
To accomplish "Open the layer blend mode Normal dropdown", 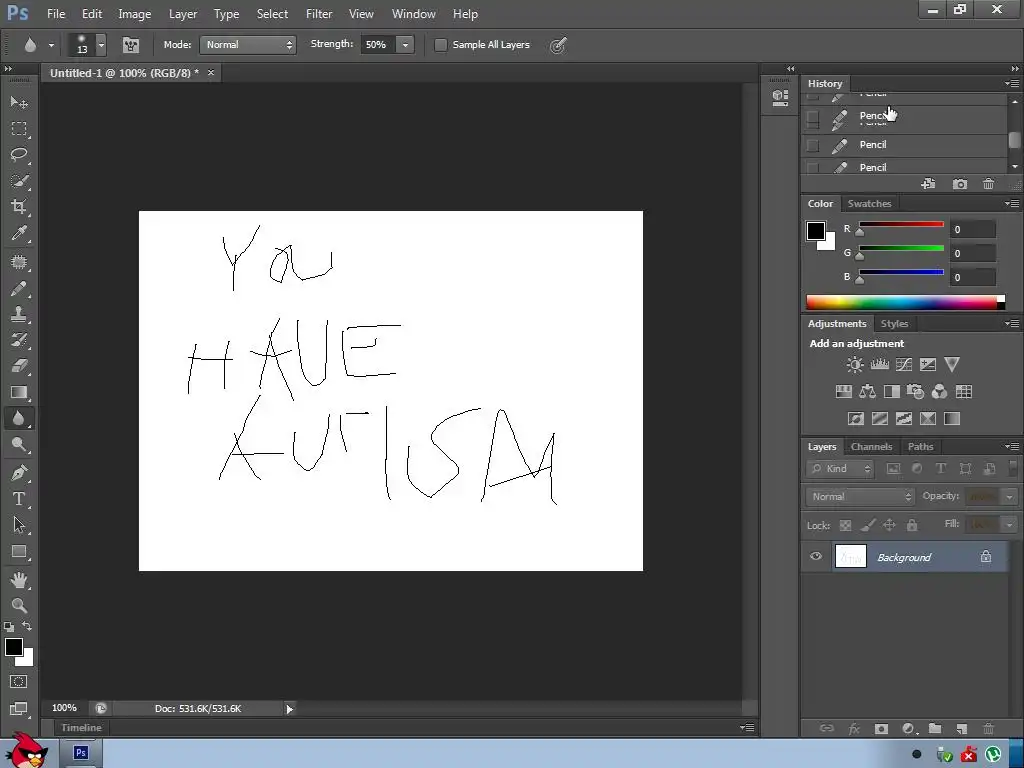I will pyautogui.click(x=860, y=496).
